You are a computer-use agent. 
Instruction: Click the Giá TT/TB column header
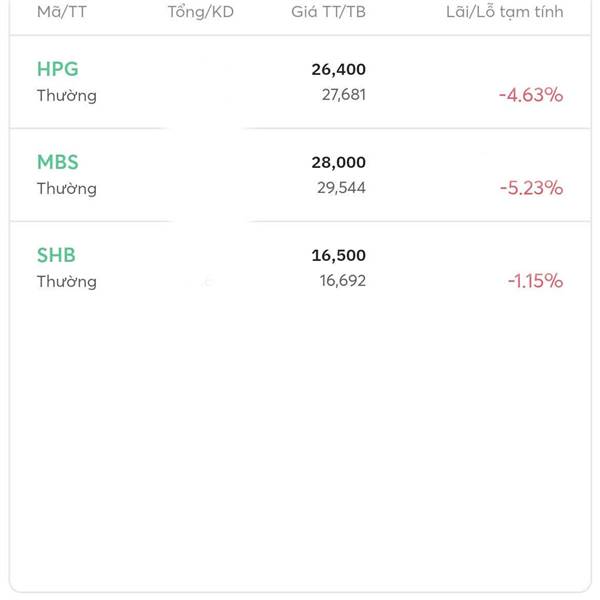tap(328, 12)
